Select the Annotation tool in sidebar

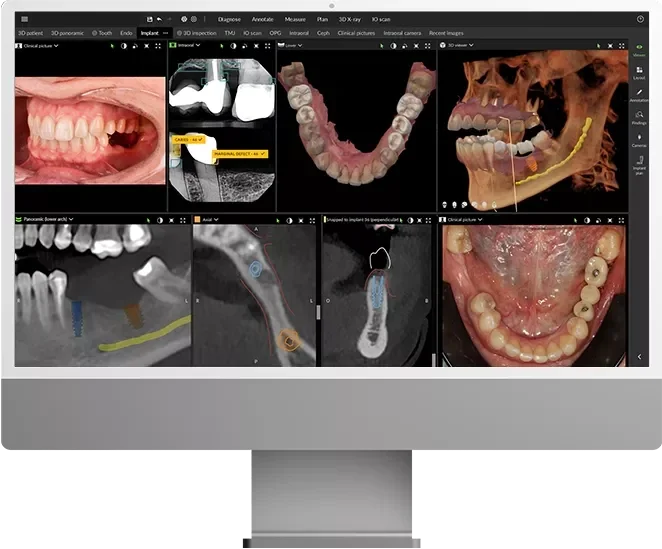click(639, 95)
